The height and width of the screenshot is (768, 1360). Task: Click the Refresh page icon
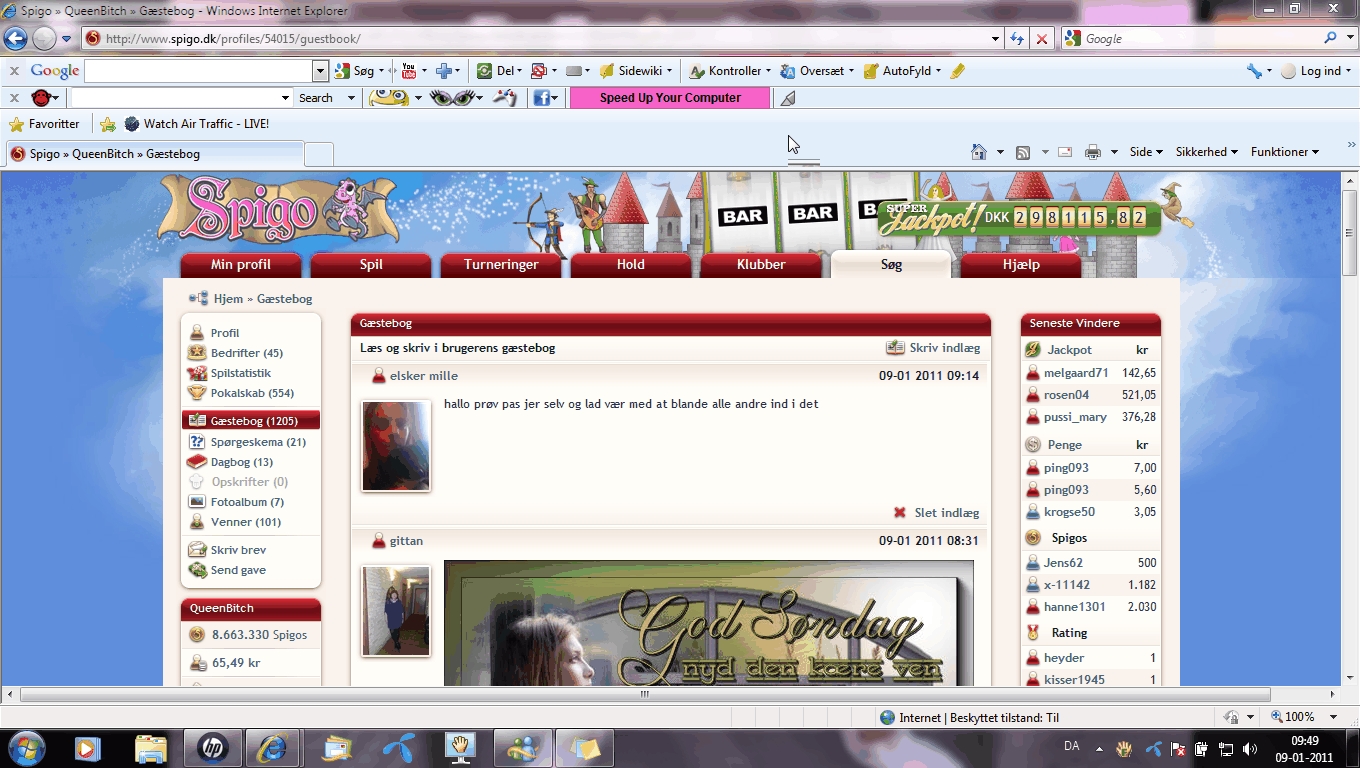(x=1017, y=39)
